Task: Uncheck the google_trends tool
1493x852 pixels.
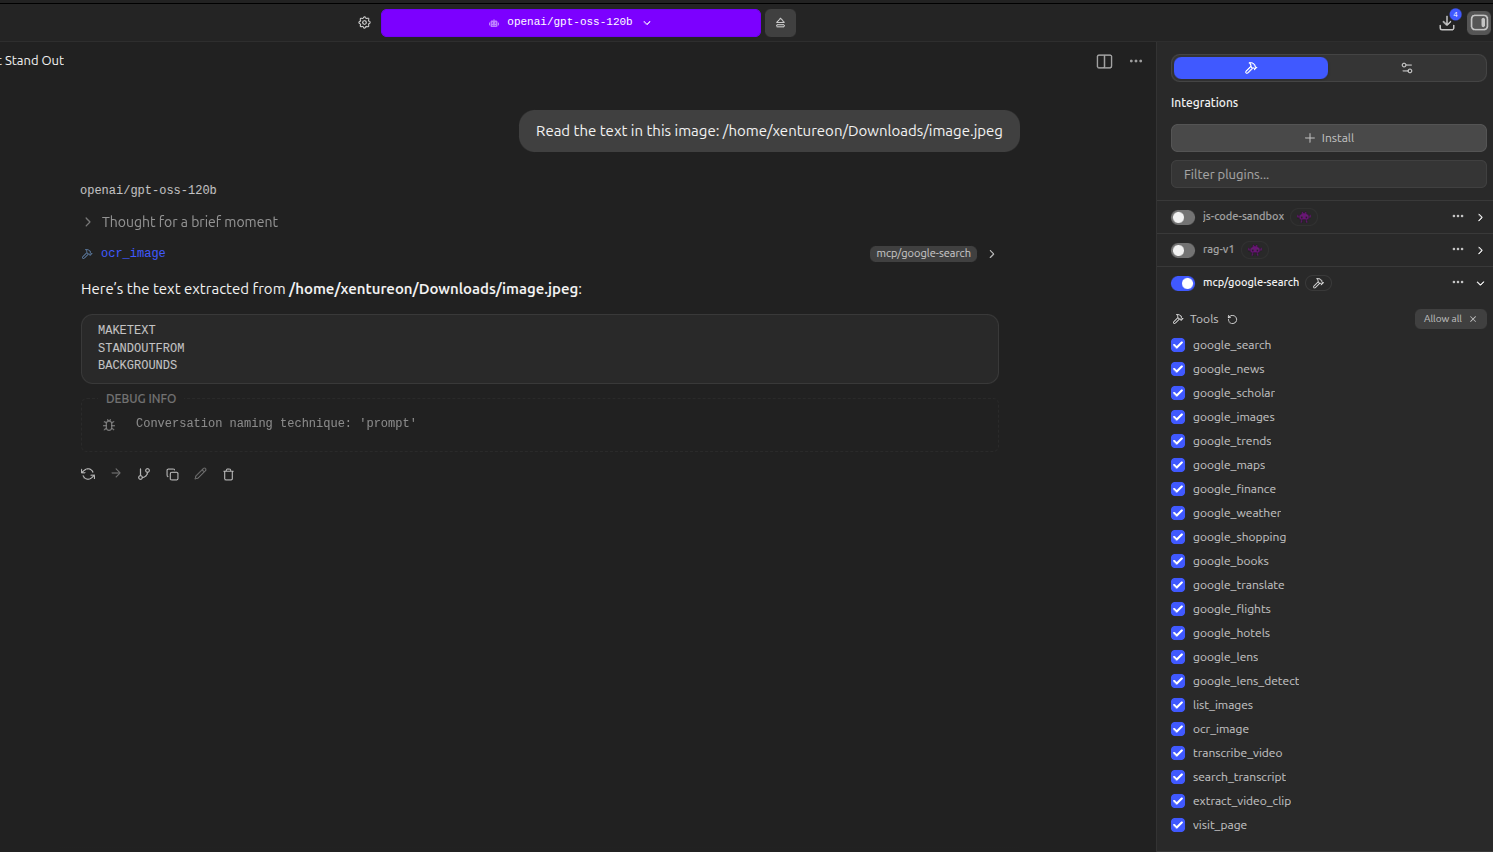Action: pyautogui.click(x=1178, y=441)
